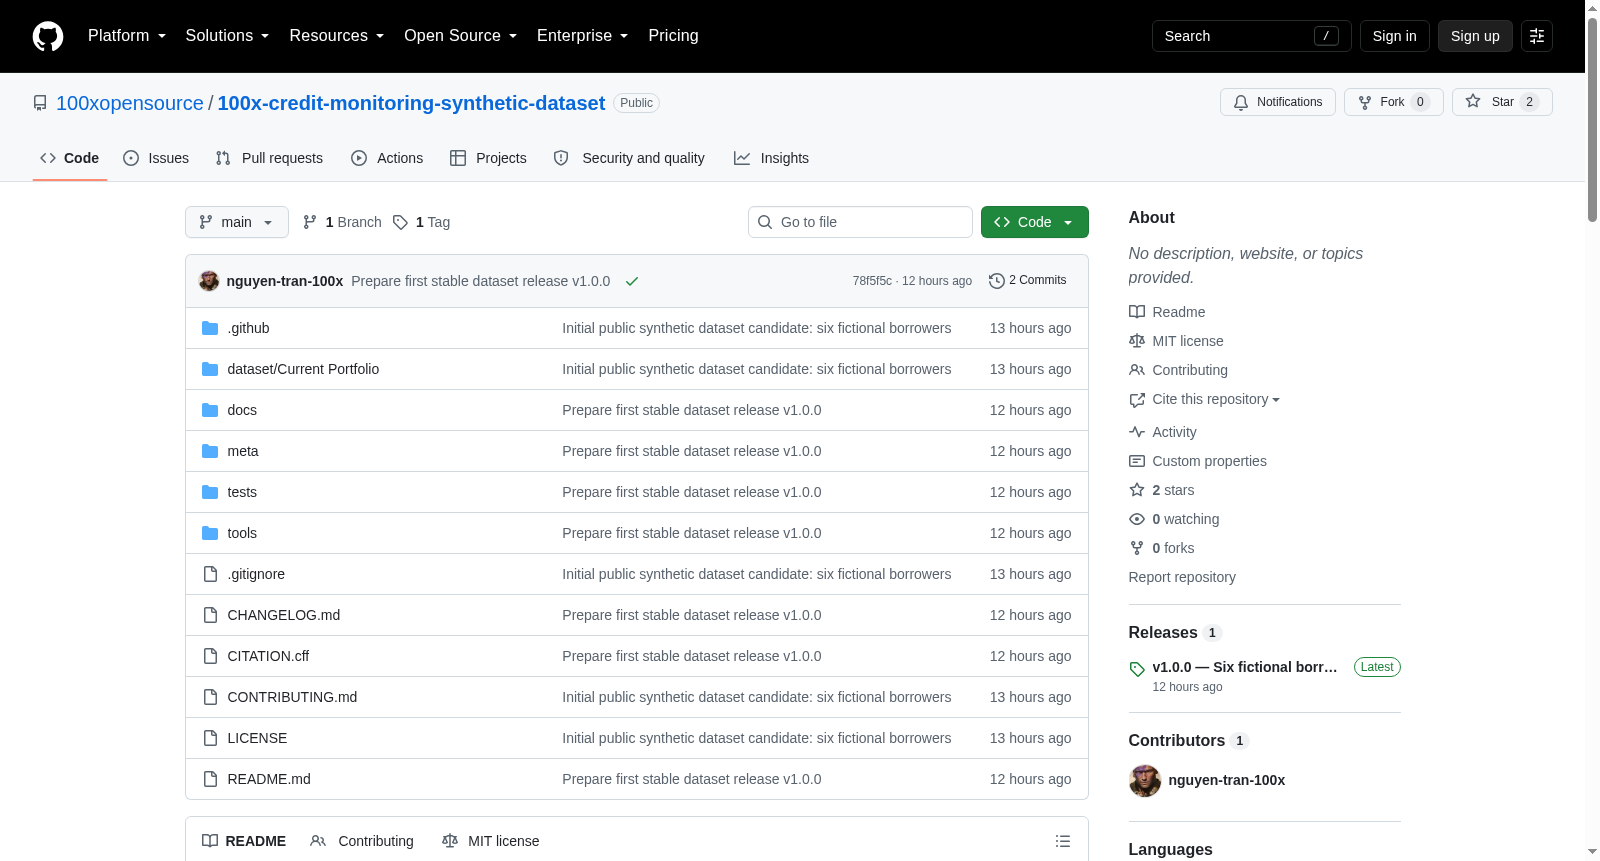Expand Cite this repository dropdown
Image resolution: width=1600 pixels, height=861 pixels.
[1215, 399]
